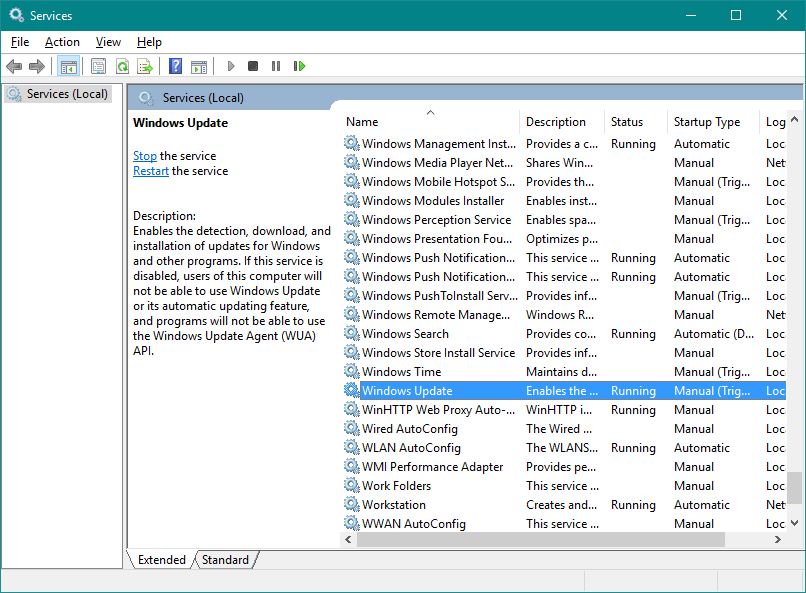This screenshot has width=806, height=593.
Task: Click the gear icon of Windows Search
Action: 352,333
